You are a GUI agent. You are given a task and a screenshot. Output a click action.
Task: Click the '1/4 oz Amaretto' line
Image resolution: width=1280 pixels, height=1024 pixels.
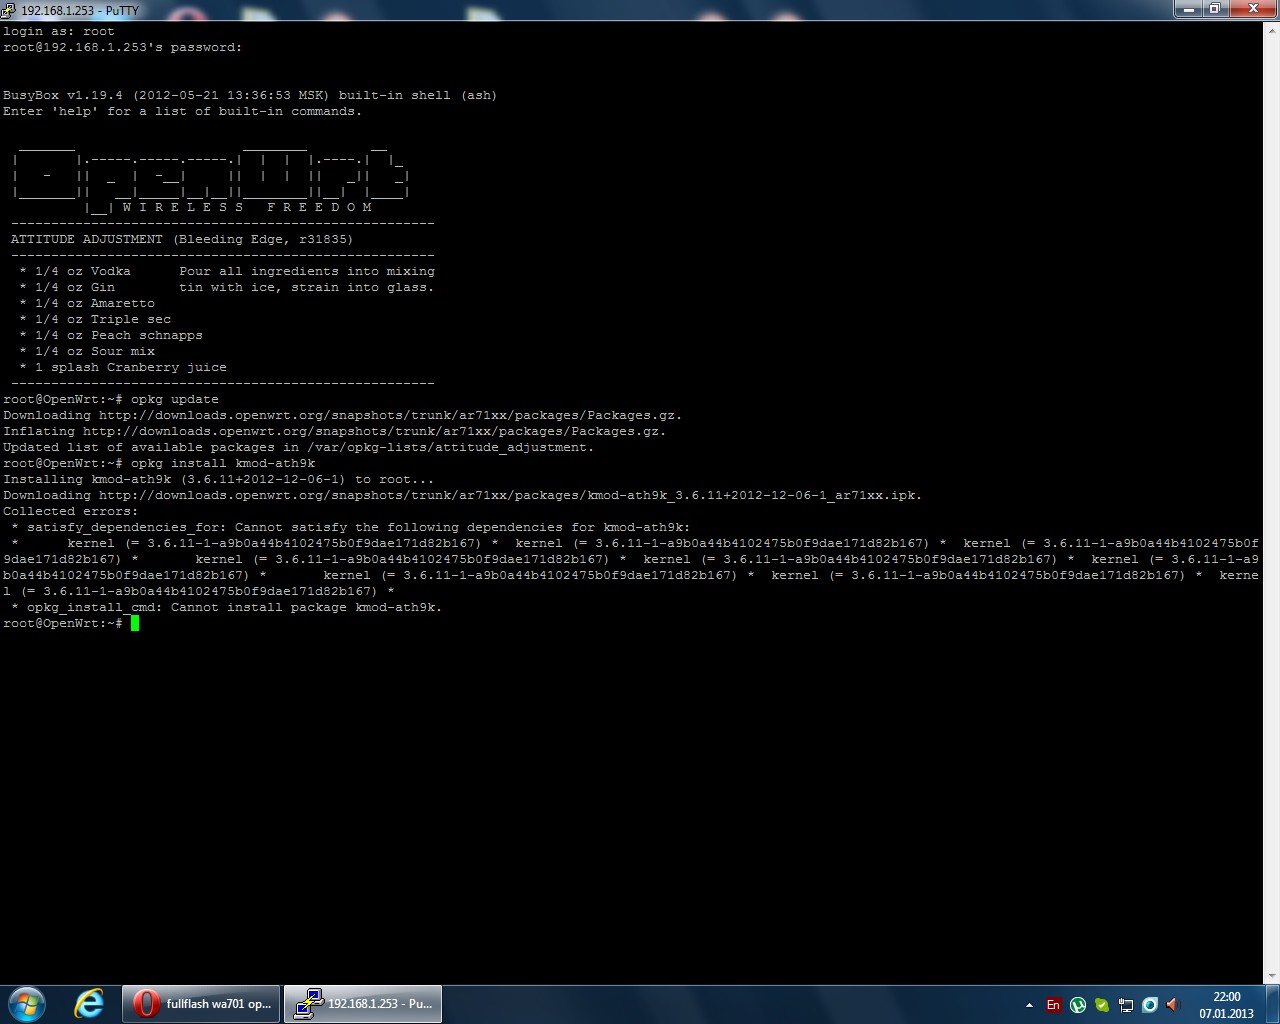click(x=87, y=303)
